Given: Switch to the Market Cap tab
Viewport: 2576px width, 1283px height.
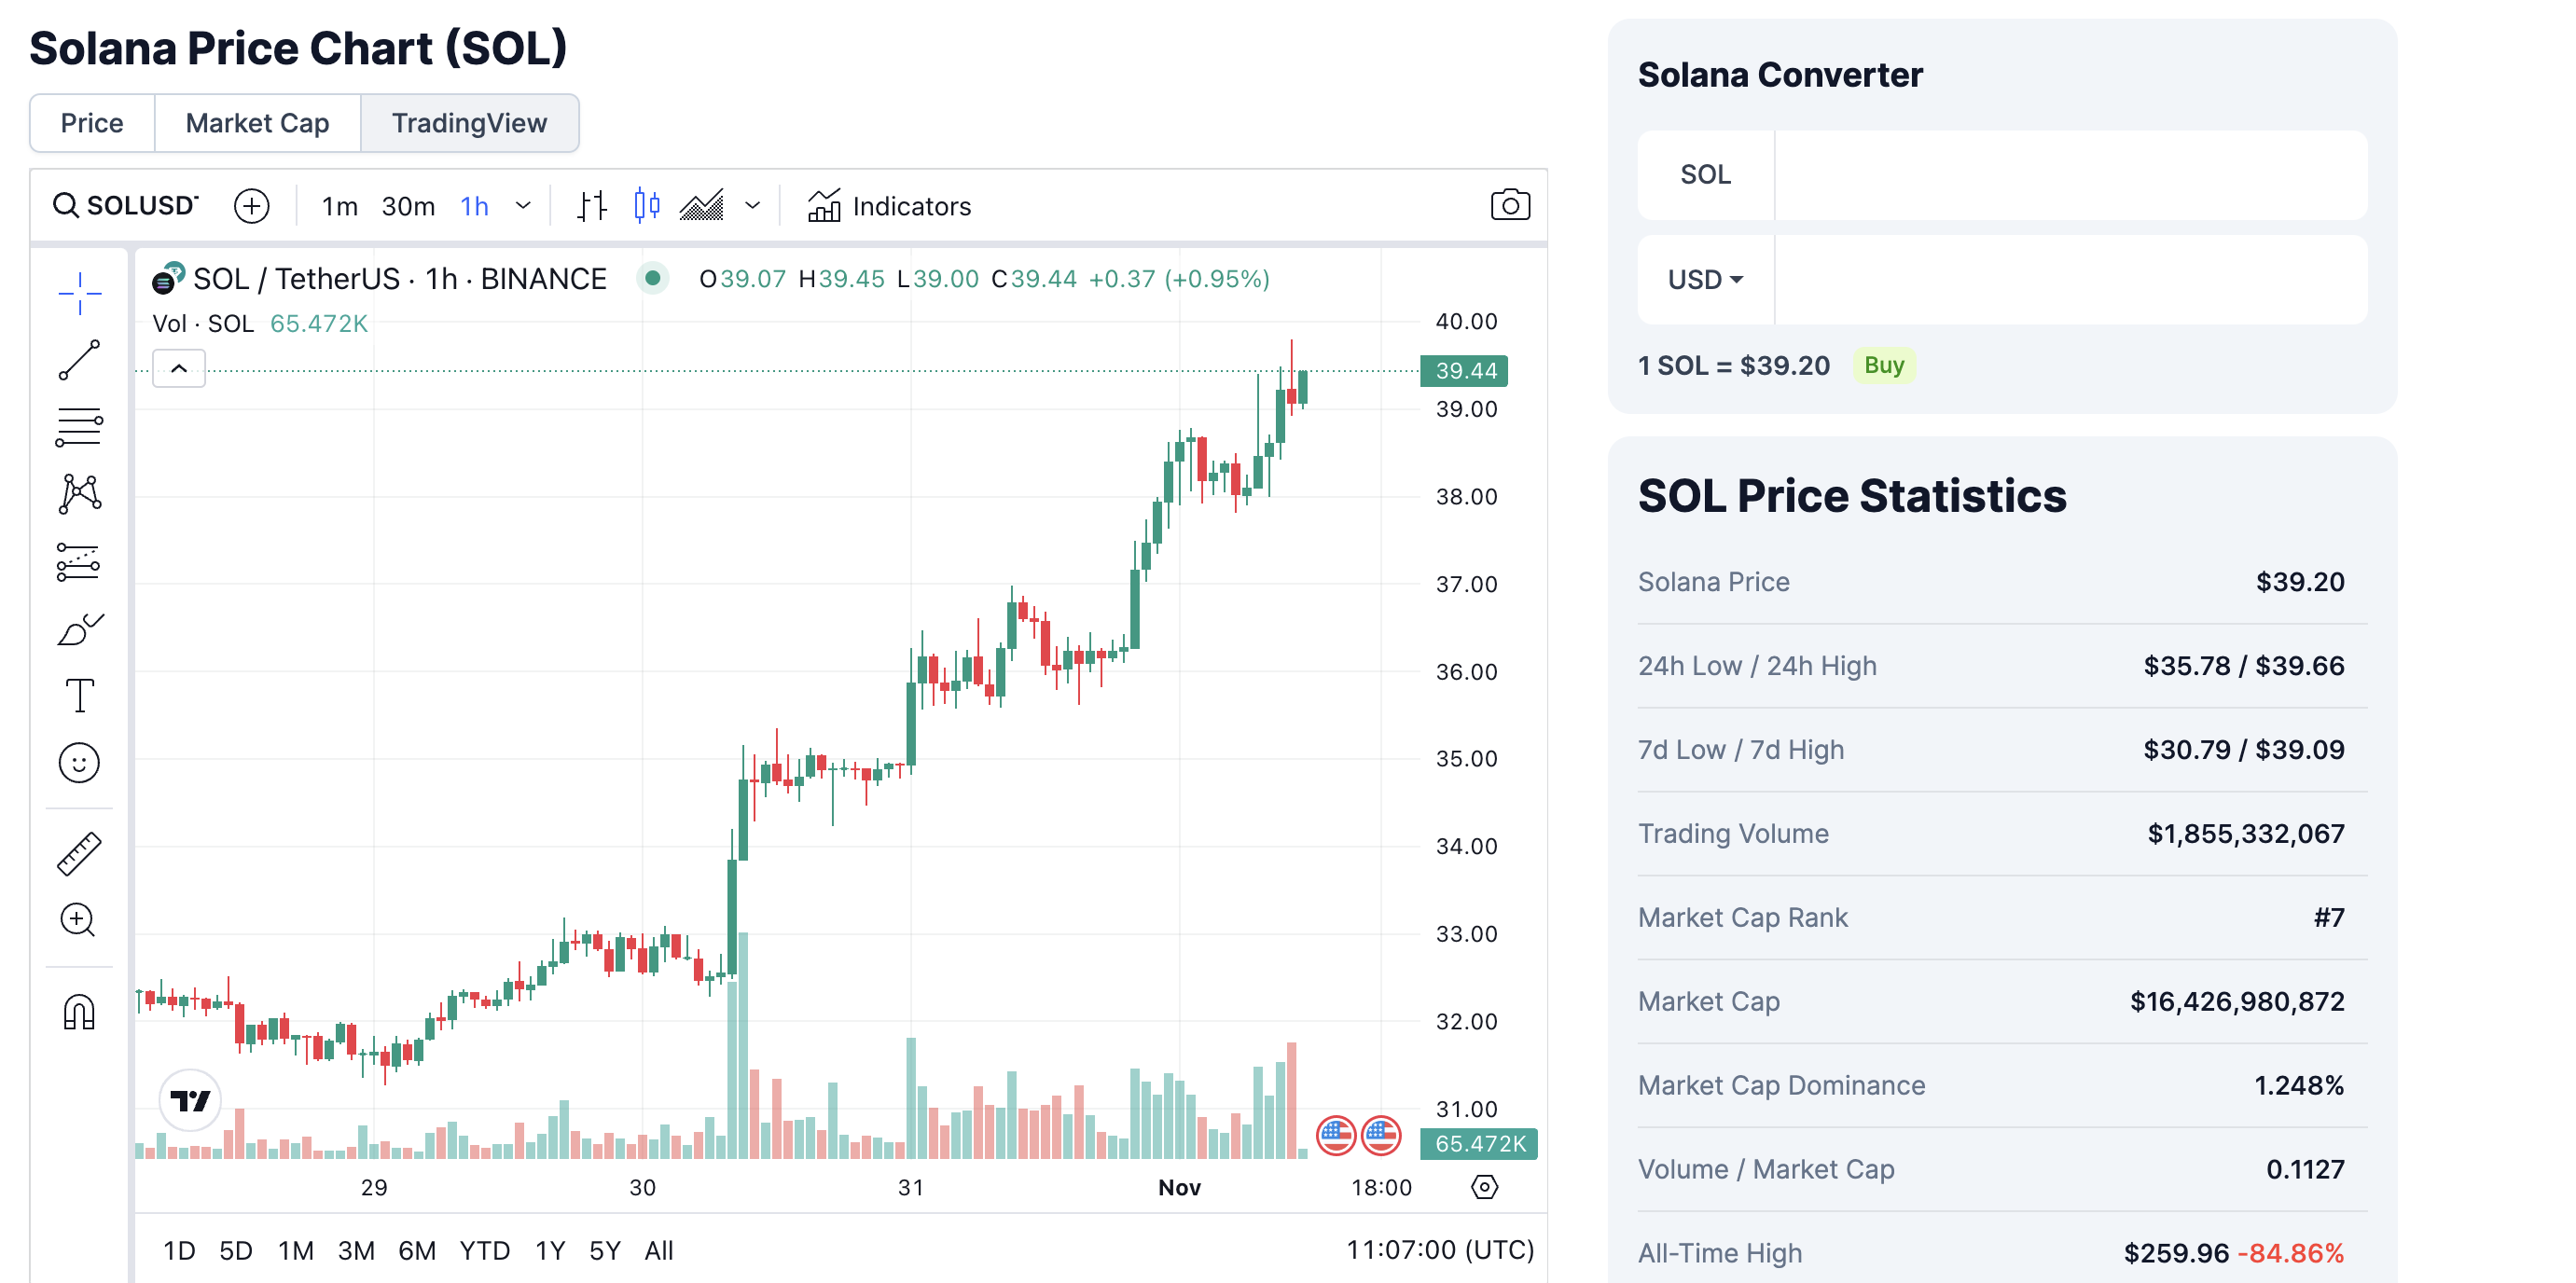Looking at the screenshot, I should point(257,123).
